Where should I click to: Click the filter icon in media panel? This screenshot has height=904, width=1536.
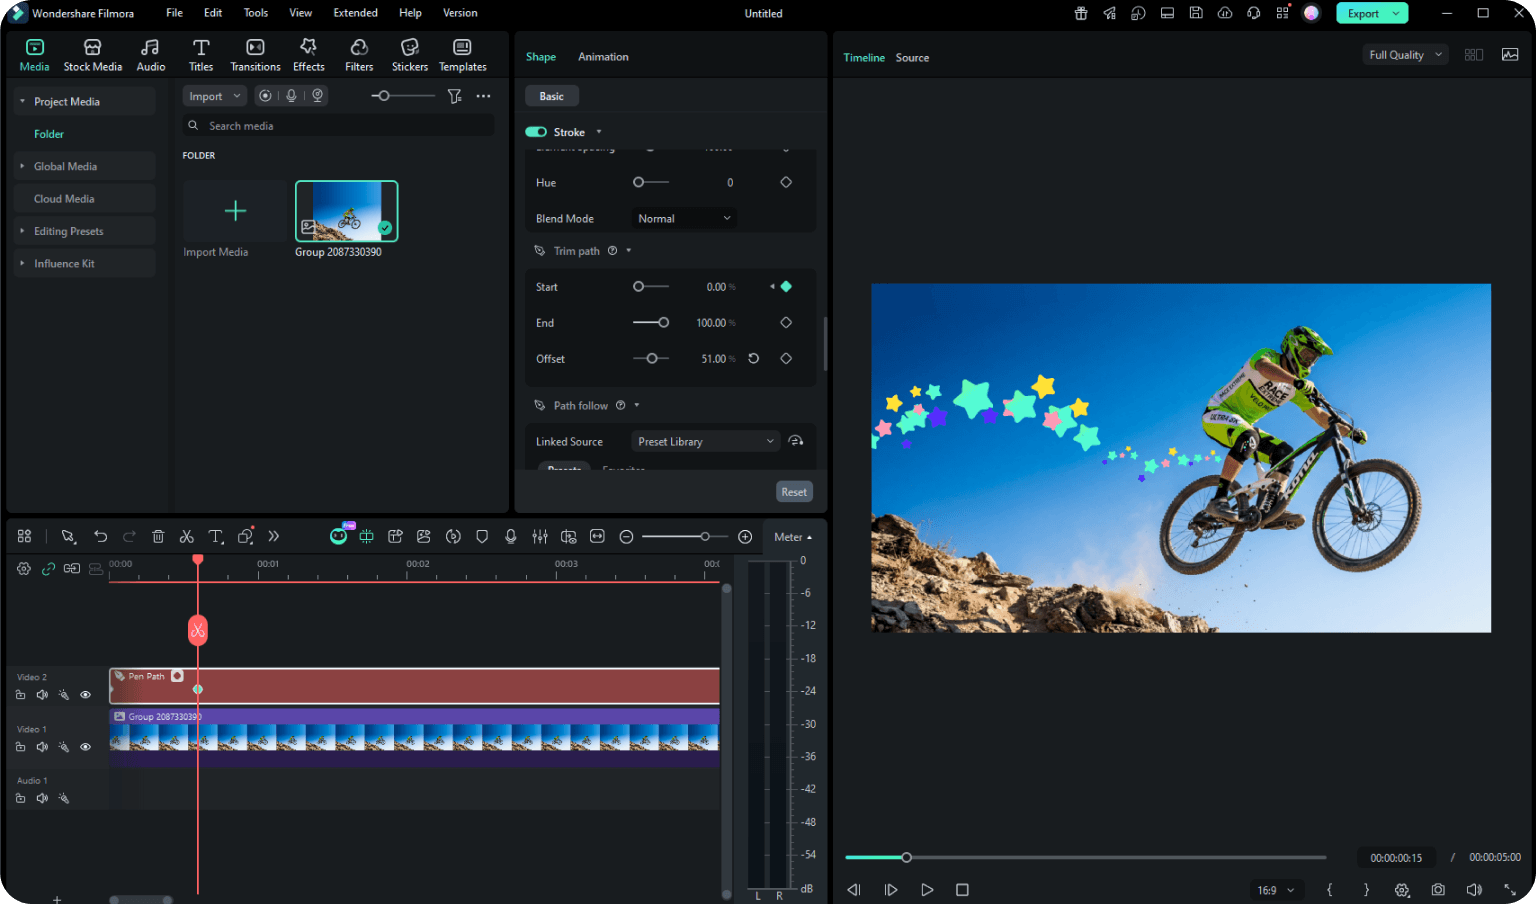coord(454,96)
